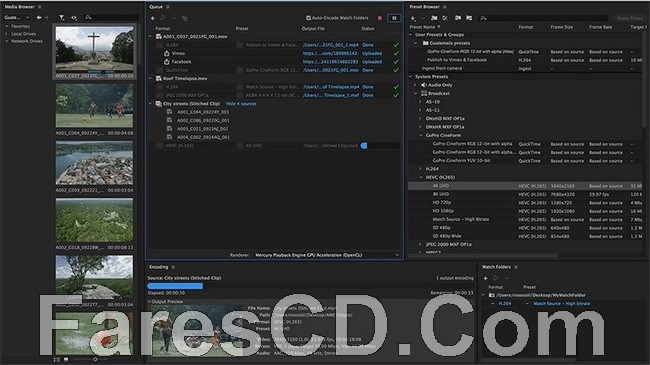Viewport: 650px width, 365px height.
Task: Toggle the Auto-Encode Watch Folders checkbox
Action: pos(308,18)
